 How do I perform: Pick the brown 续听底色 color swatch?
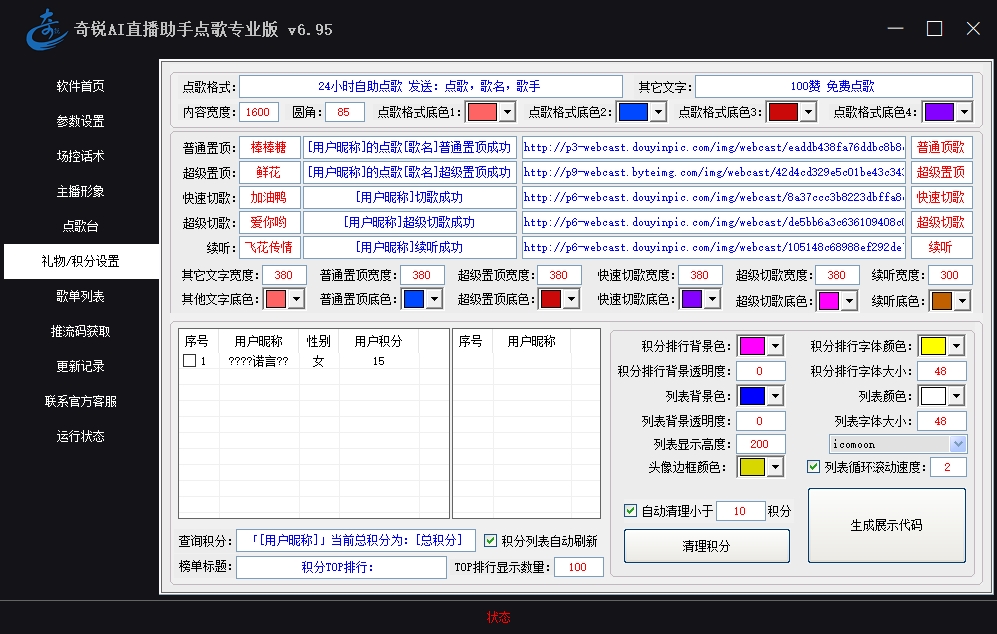(942, 300)
